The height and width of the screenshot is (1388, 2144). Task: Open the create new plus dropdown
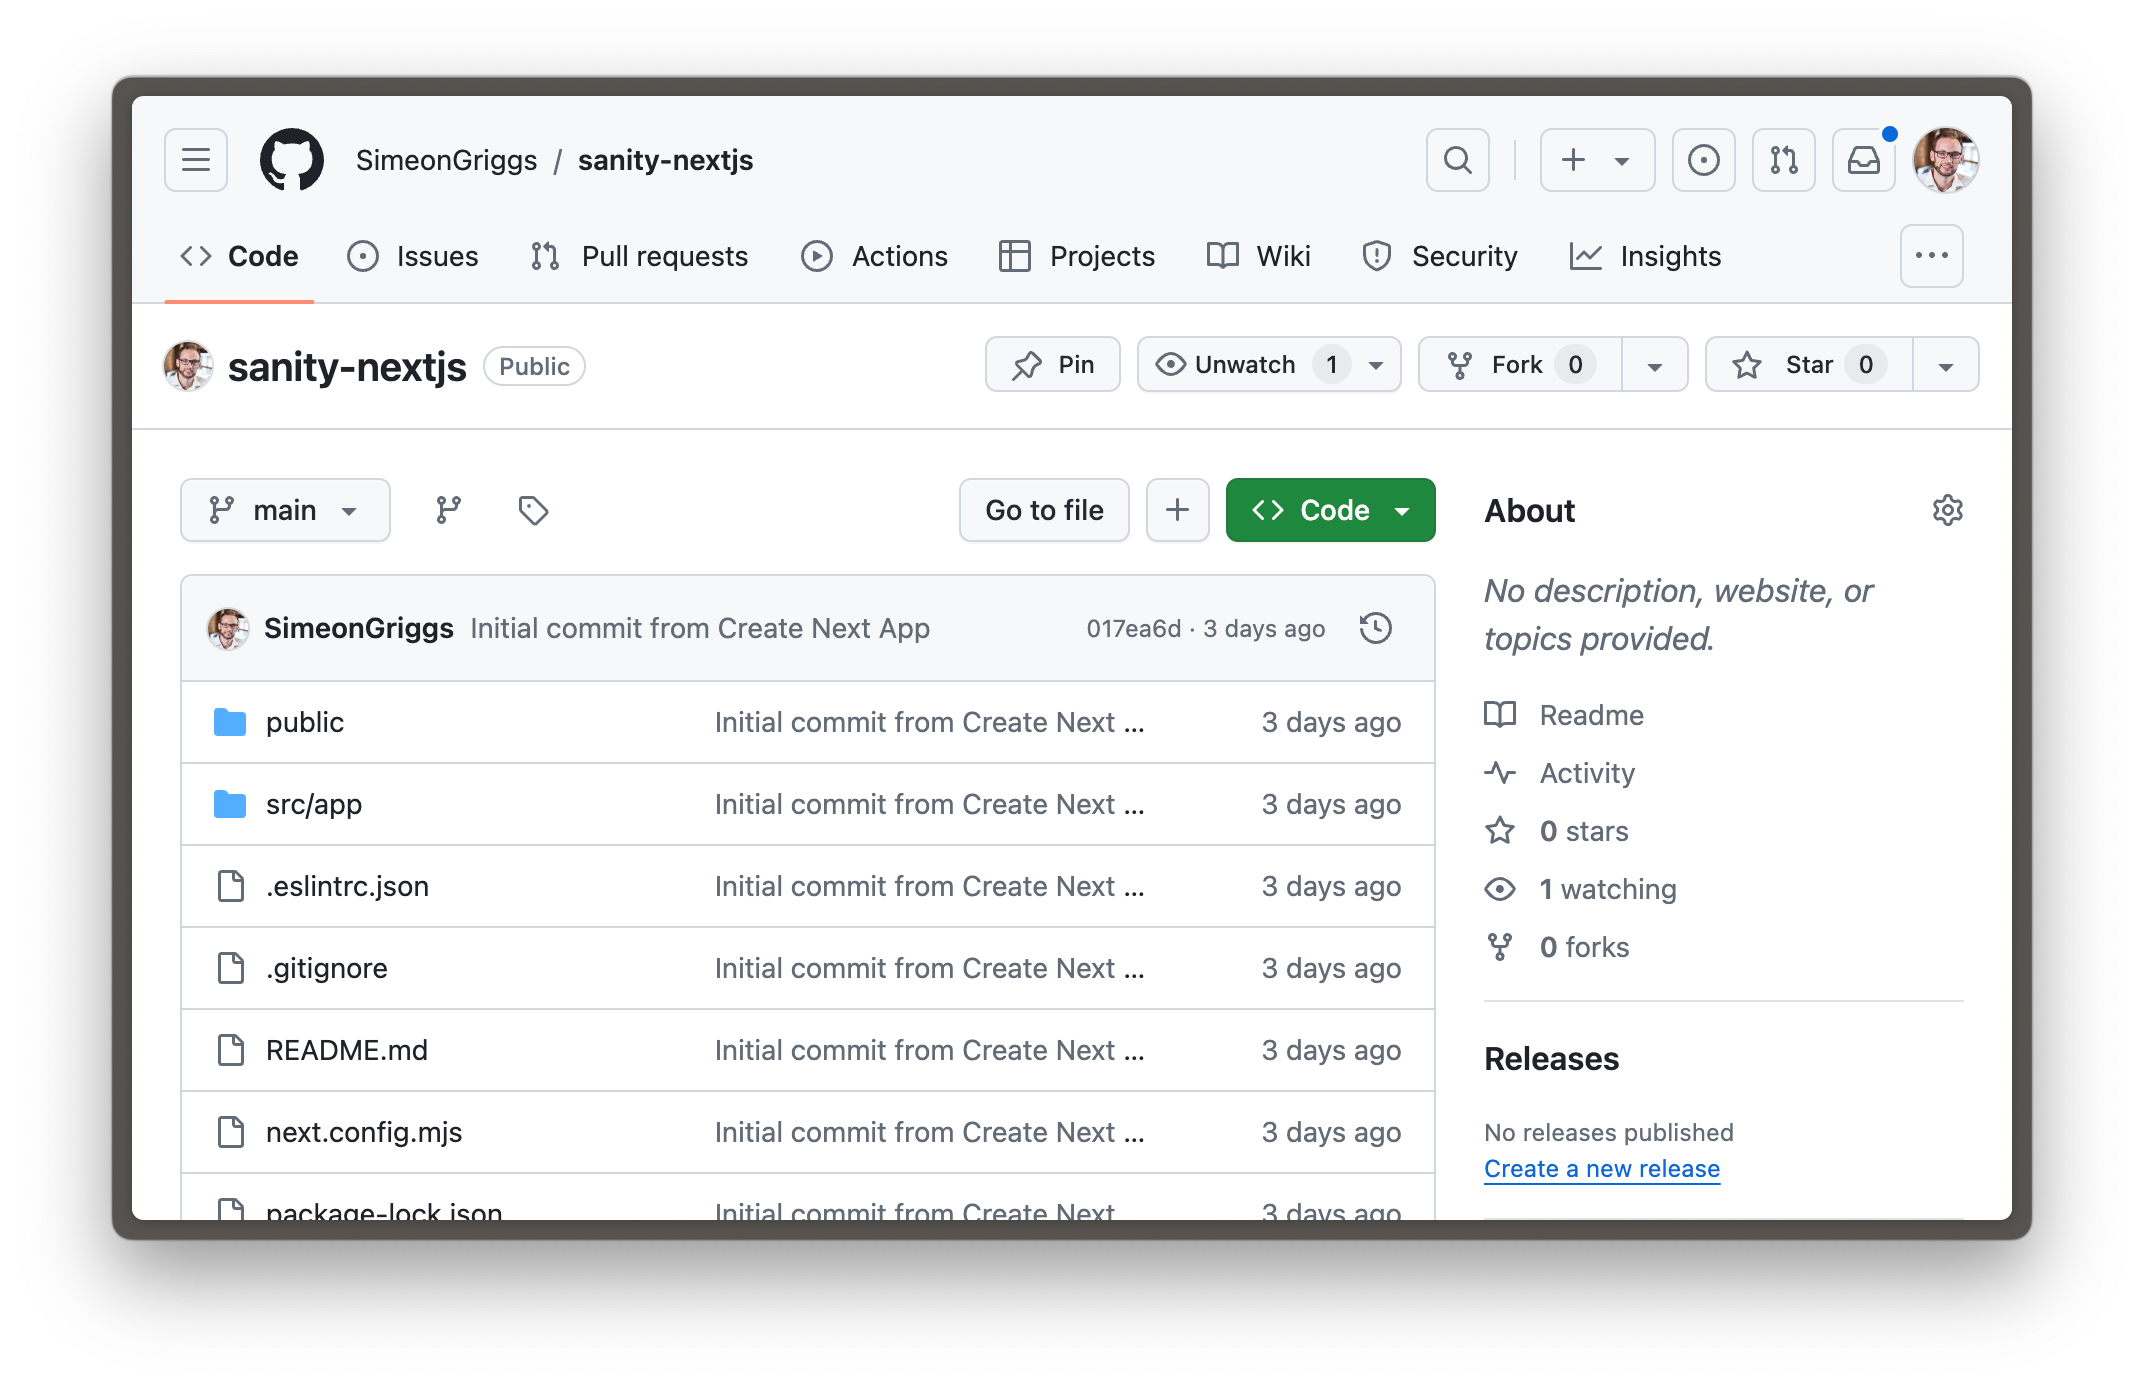click(x=1598, y=160)
